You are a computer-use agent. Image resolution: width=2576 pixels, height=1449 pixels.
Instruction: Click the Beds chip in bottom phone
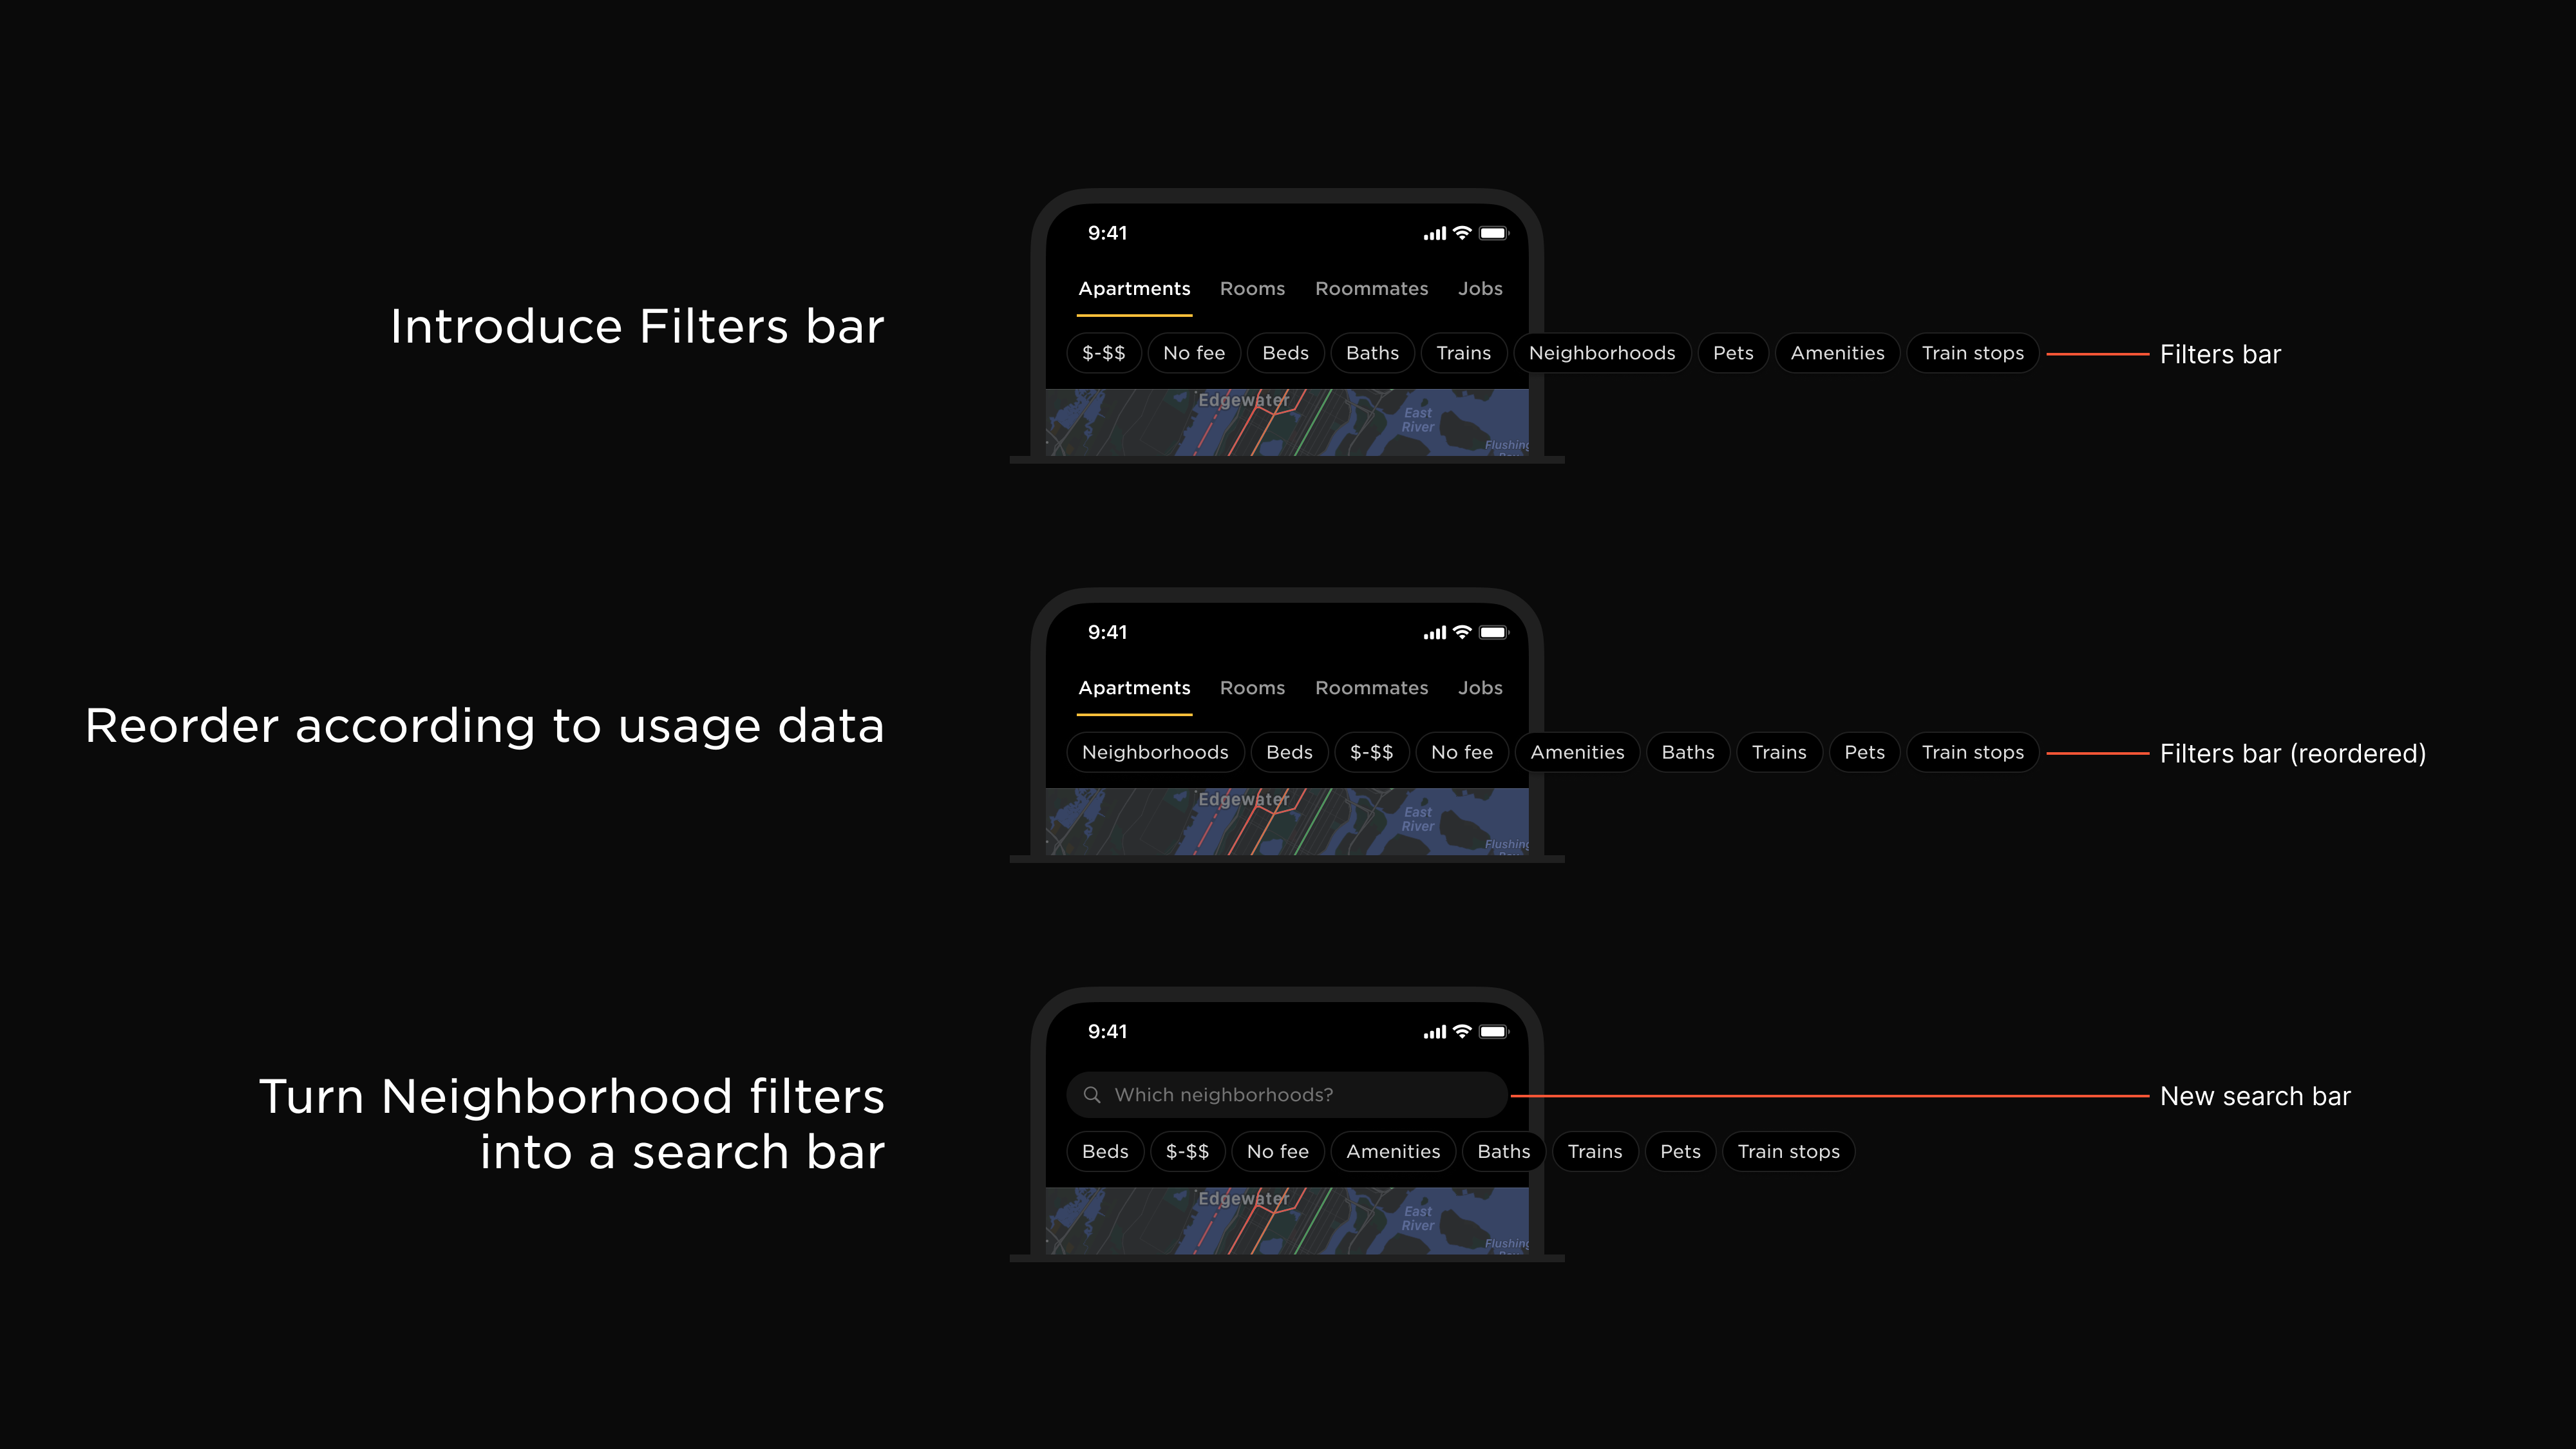click(x=1105, y=1151)
